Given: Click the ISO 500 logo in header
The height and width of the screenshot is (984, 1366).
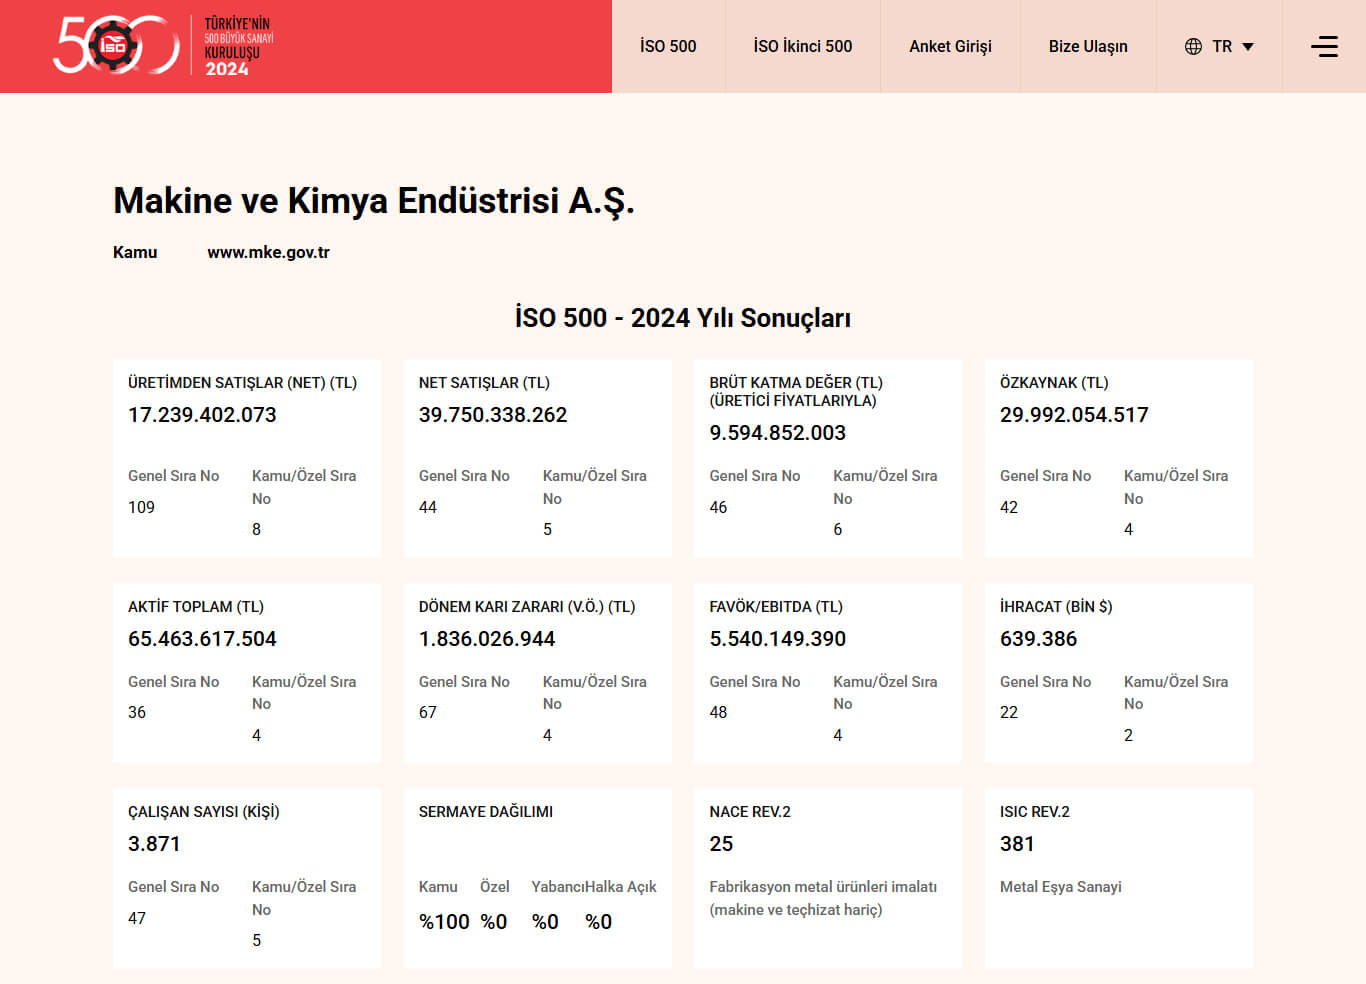Looking at the screenshot, I should [163, 46].
